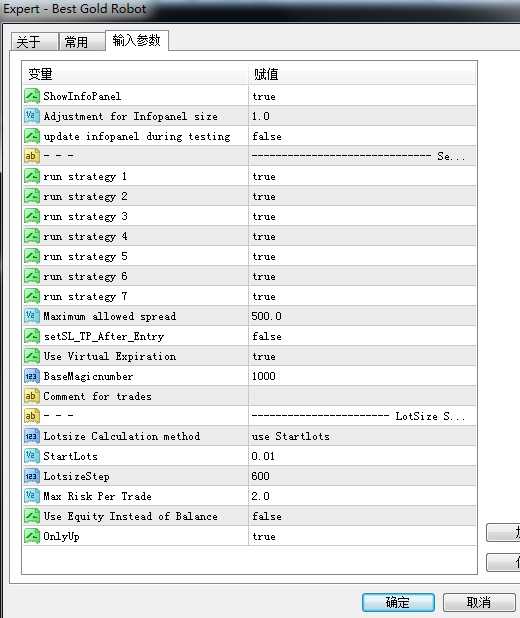Click the Max Risk Per Trade icon
This screenshot has width=520, height=618.
point(32,496)
